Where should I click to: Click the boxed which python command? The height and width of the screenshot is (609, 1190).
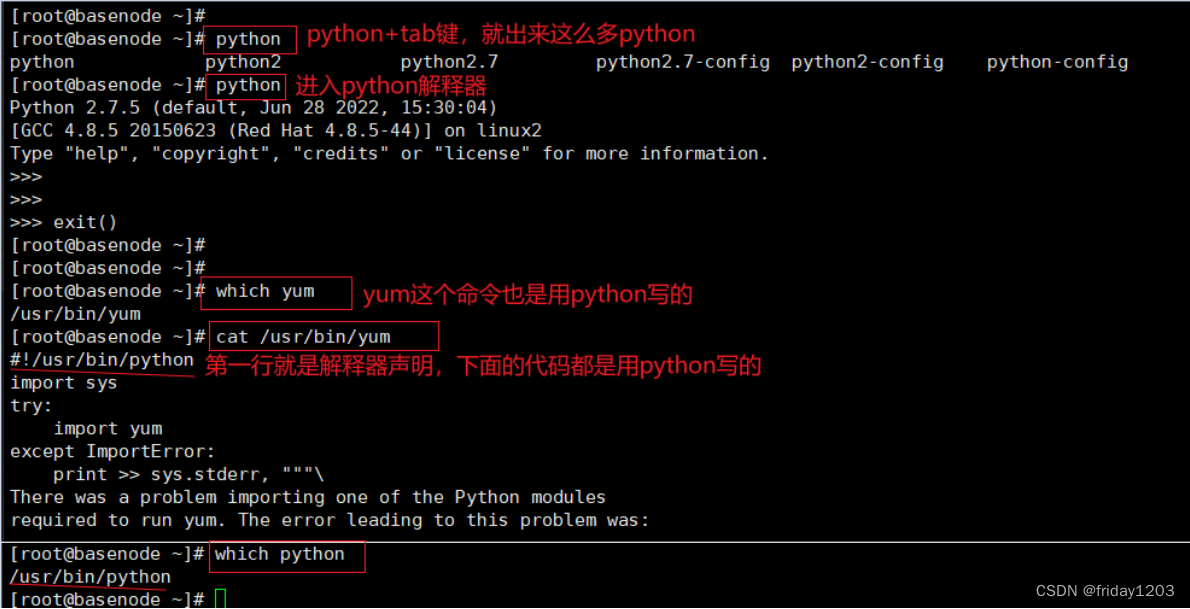click(x=286, y=554)
